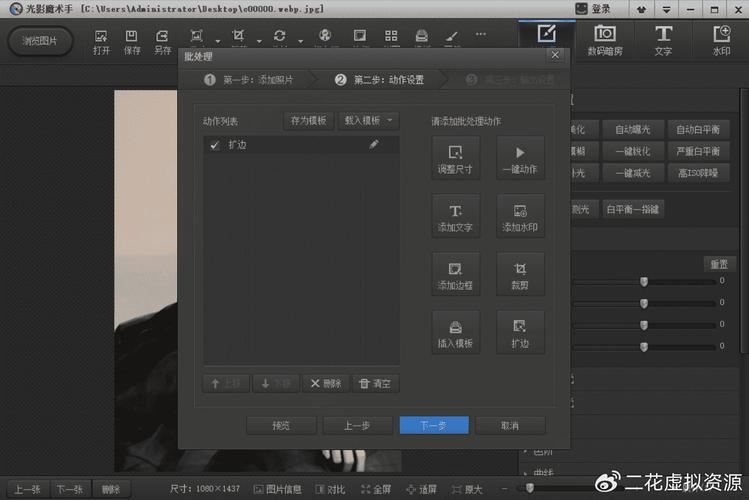Click the zoom slider handle in the bottom bar

click(529, 488)
